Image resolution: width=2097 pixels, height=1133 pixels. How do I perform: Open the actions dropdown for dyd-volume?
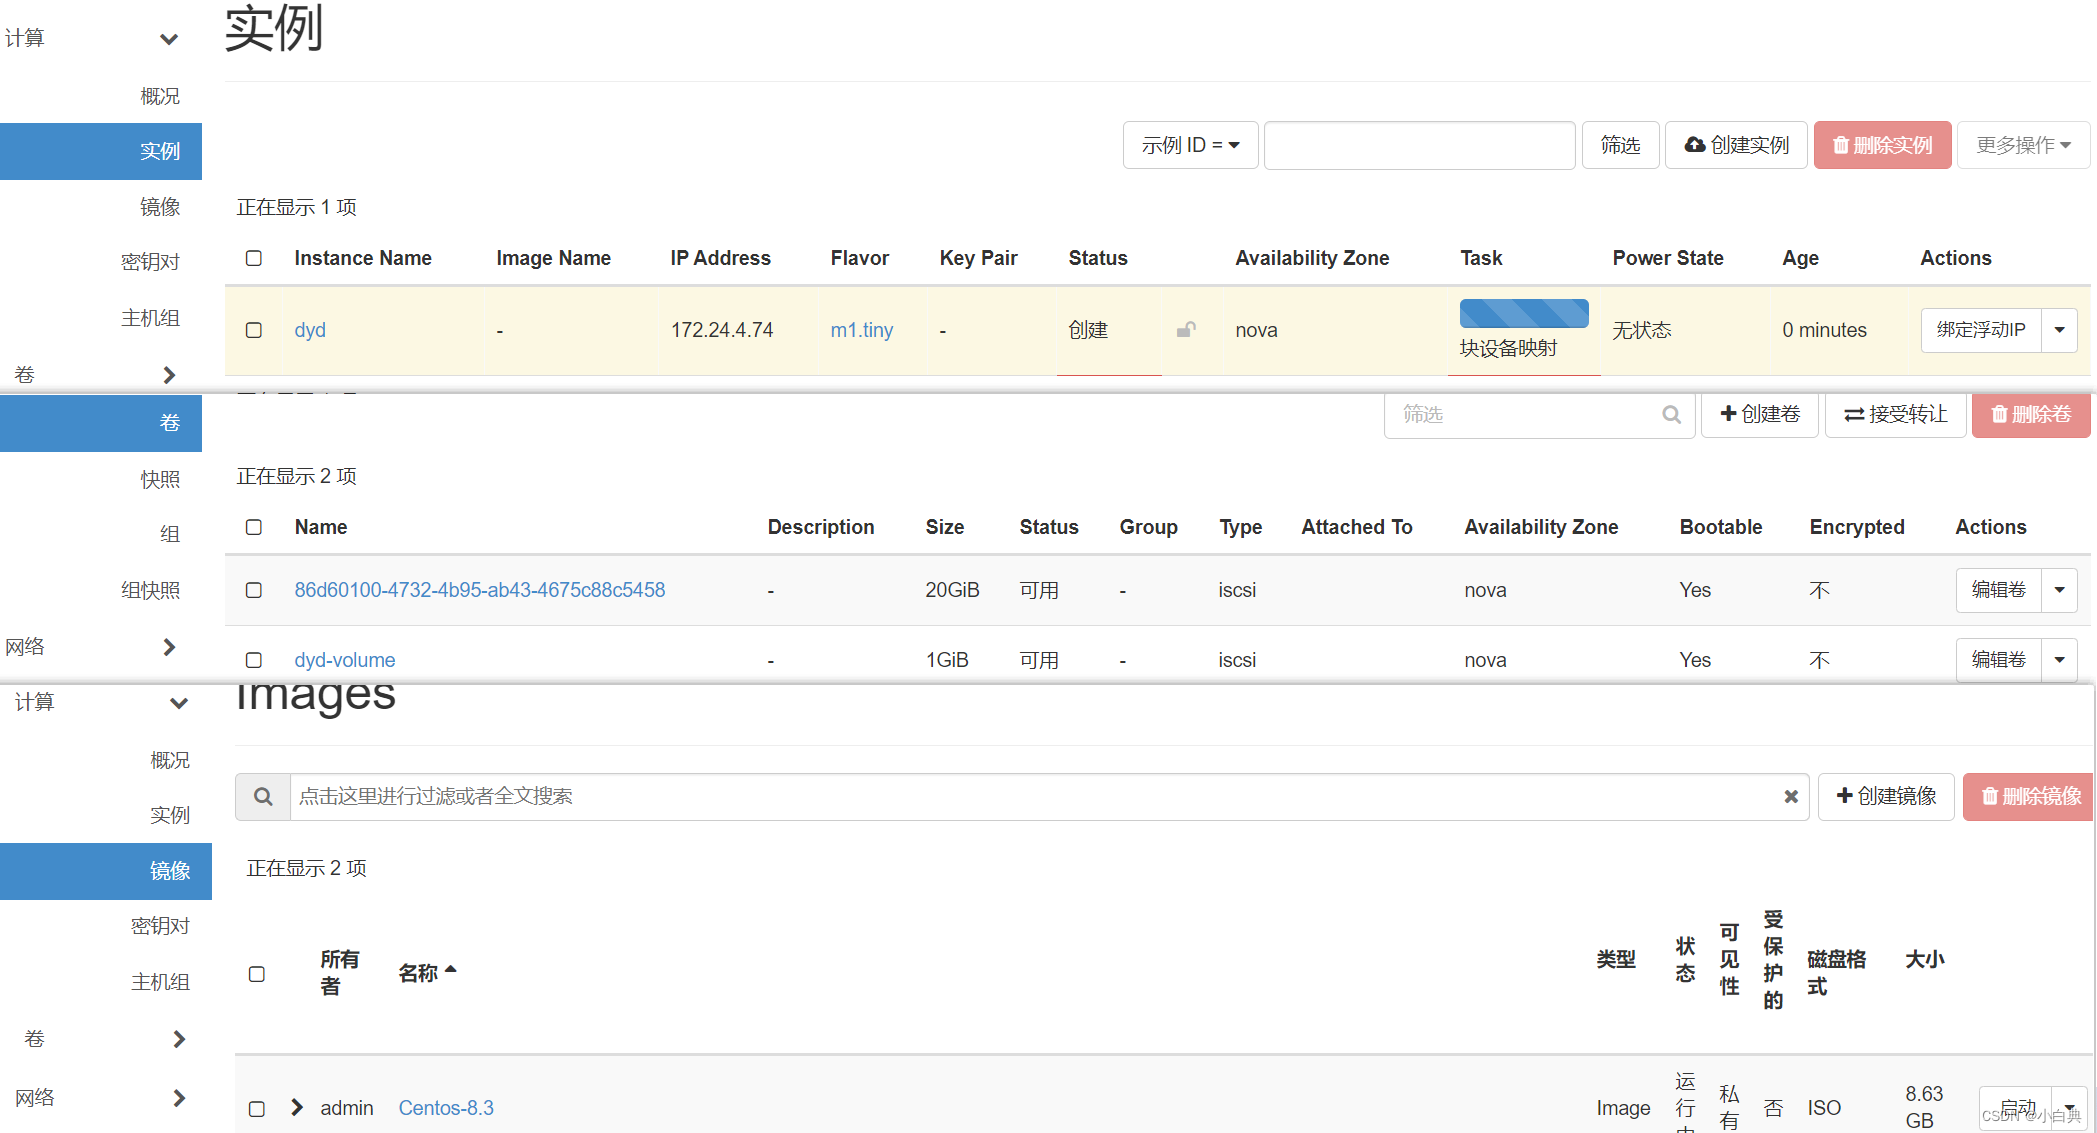2059,660
